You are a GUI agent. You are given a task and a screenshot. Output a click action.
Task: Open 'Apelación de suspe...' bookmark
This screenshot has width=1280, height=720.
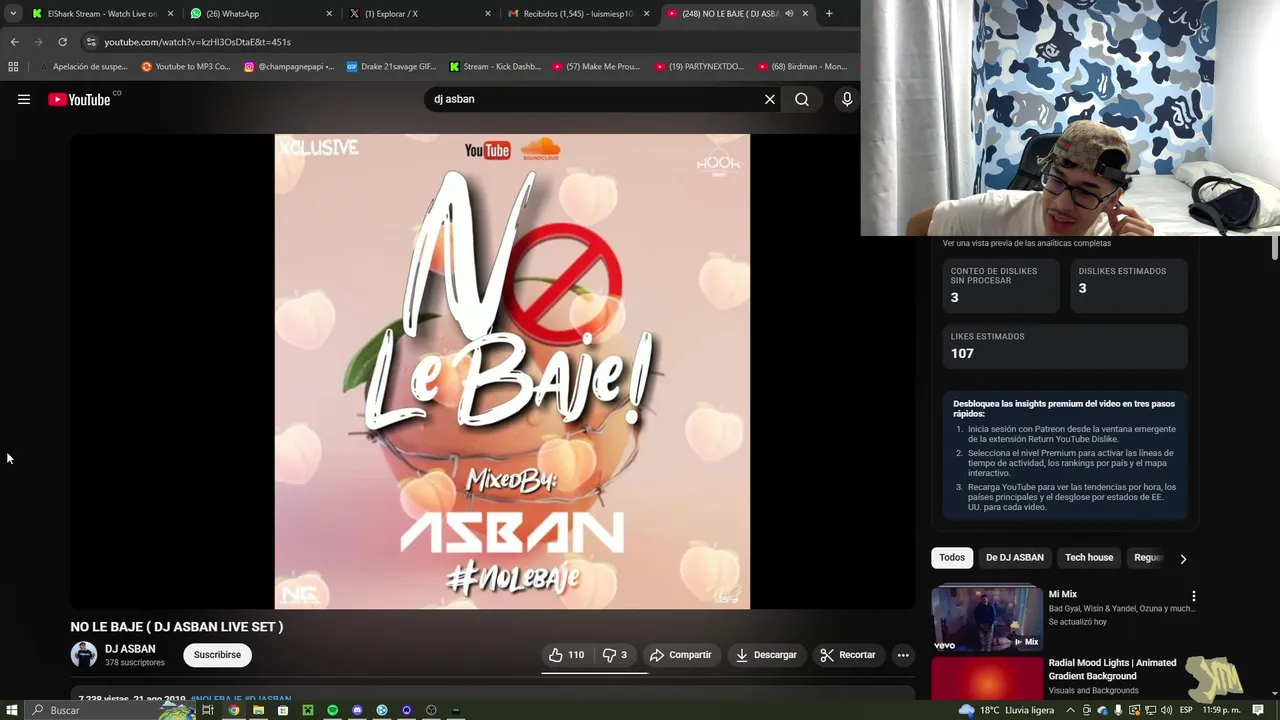pos(84,67)
